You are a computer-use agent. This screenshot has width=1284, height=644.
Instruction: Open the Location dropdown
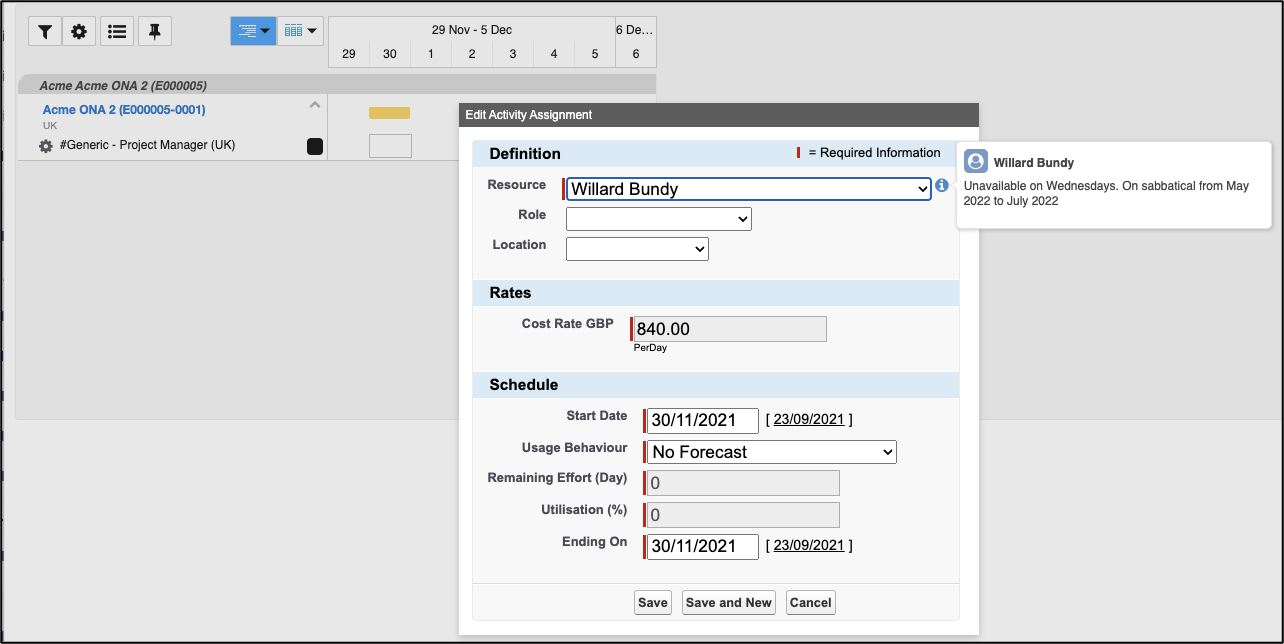[x=637, y=249]
